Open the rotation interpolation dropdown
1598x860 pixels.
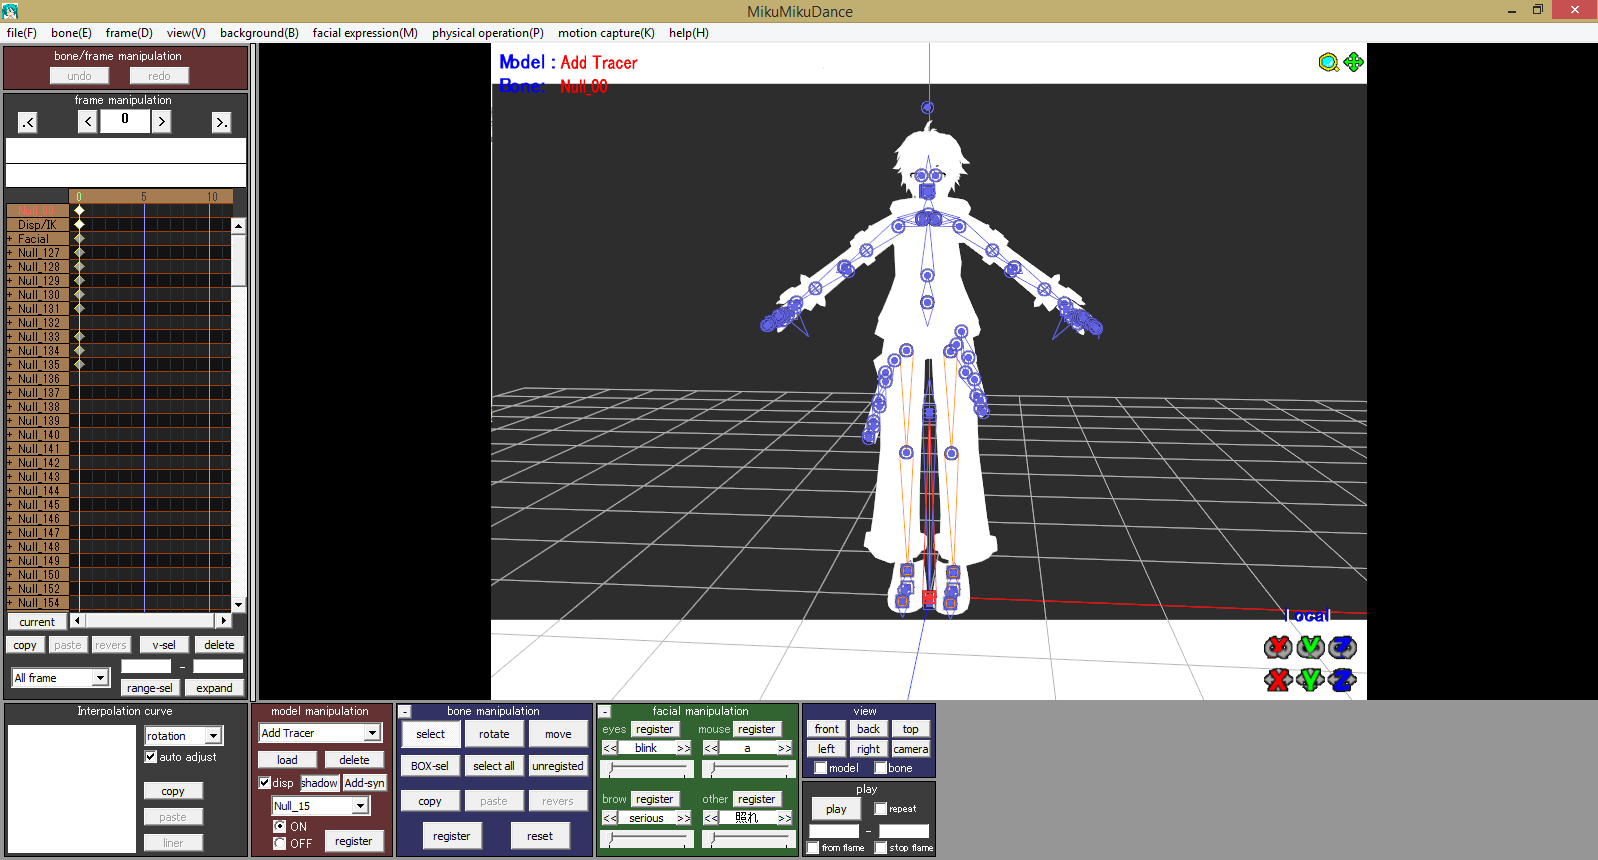click(x=212, y=736)
